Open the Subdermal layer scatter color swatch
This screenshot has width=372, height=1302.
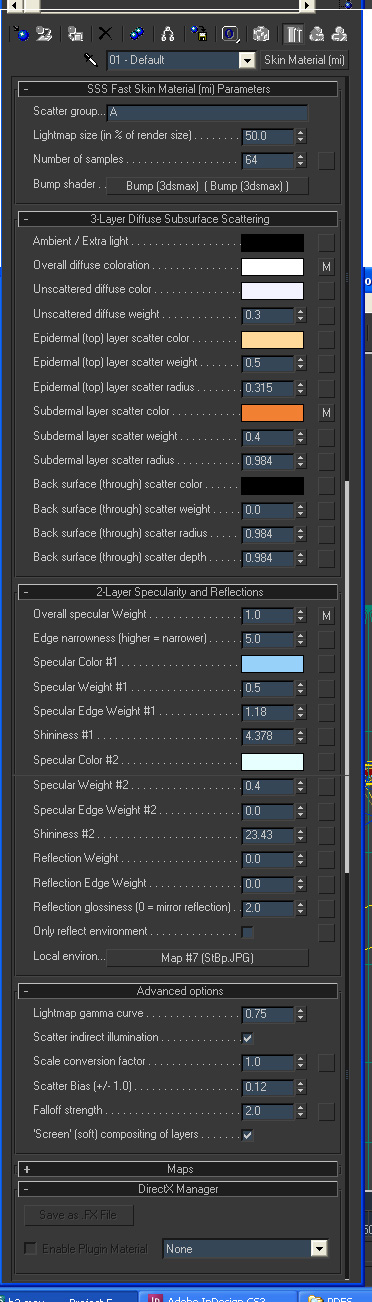point(272,412)
